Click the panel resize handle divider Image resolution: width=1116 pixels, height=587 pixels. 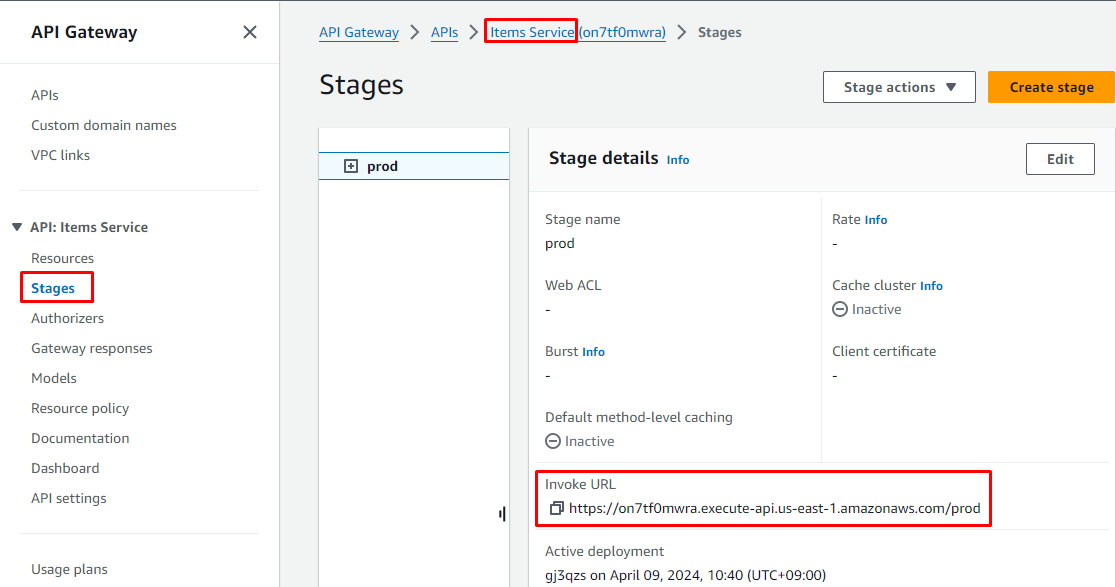pos(502,513)
